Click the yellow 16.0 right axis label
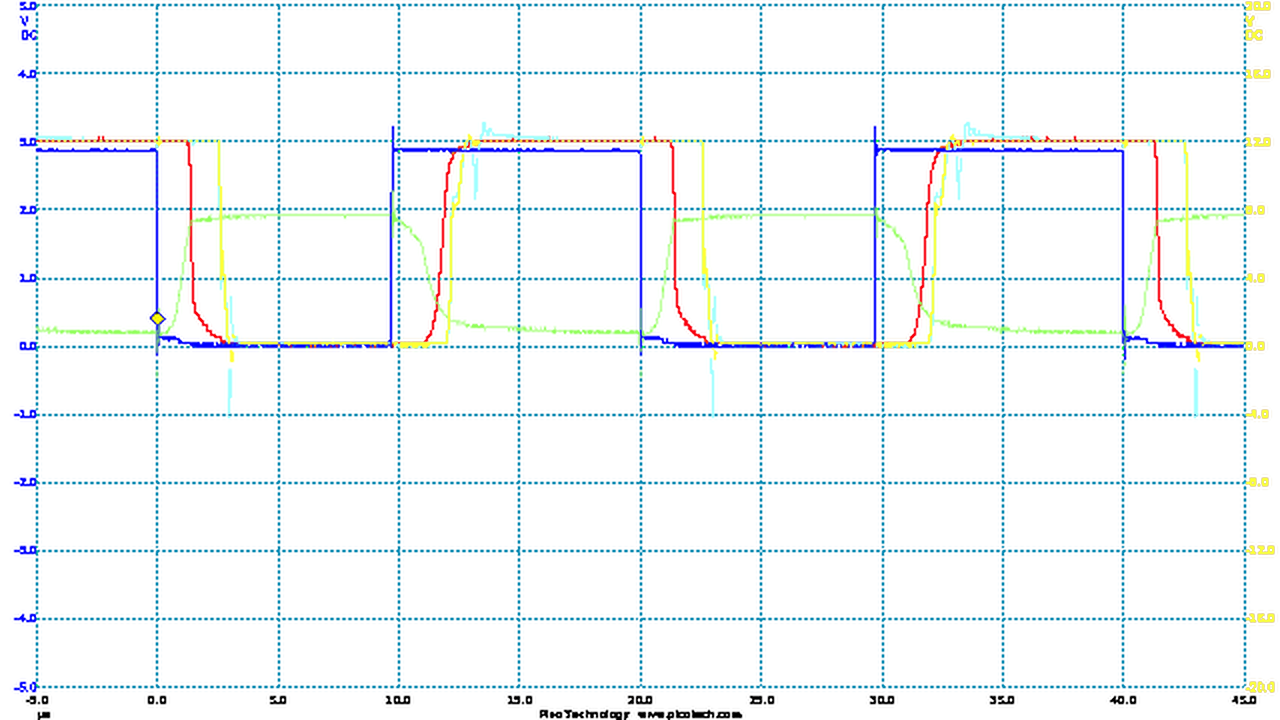This screenshot has height=720, width=1280. [1257, 74]
